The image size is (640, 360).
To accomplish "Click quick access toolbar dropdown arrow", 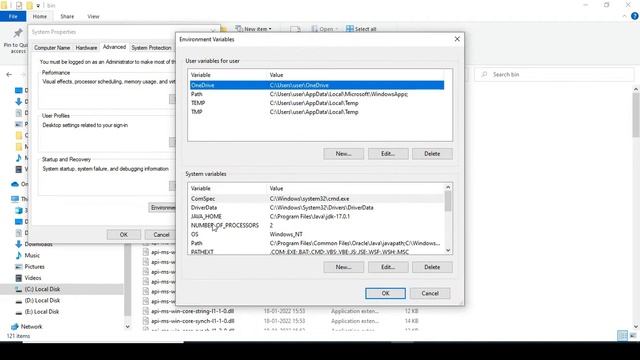I will (x=38, y=6).
